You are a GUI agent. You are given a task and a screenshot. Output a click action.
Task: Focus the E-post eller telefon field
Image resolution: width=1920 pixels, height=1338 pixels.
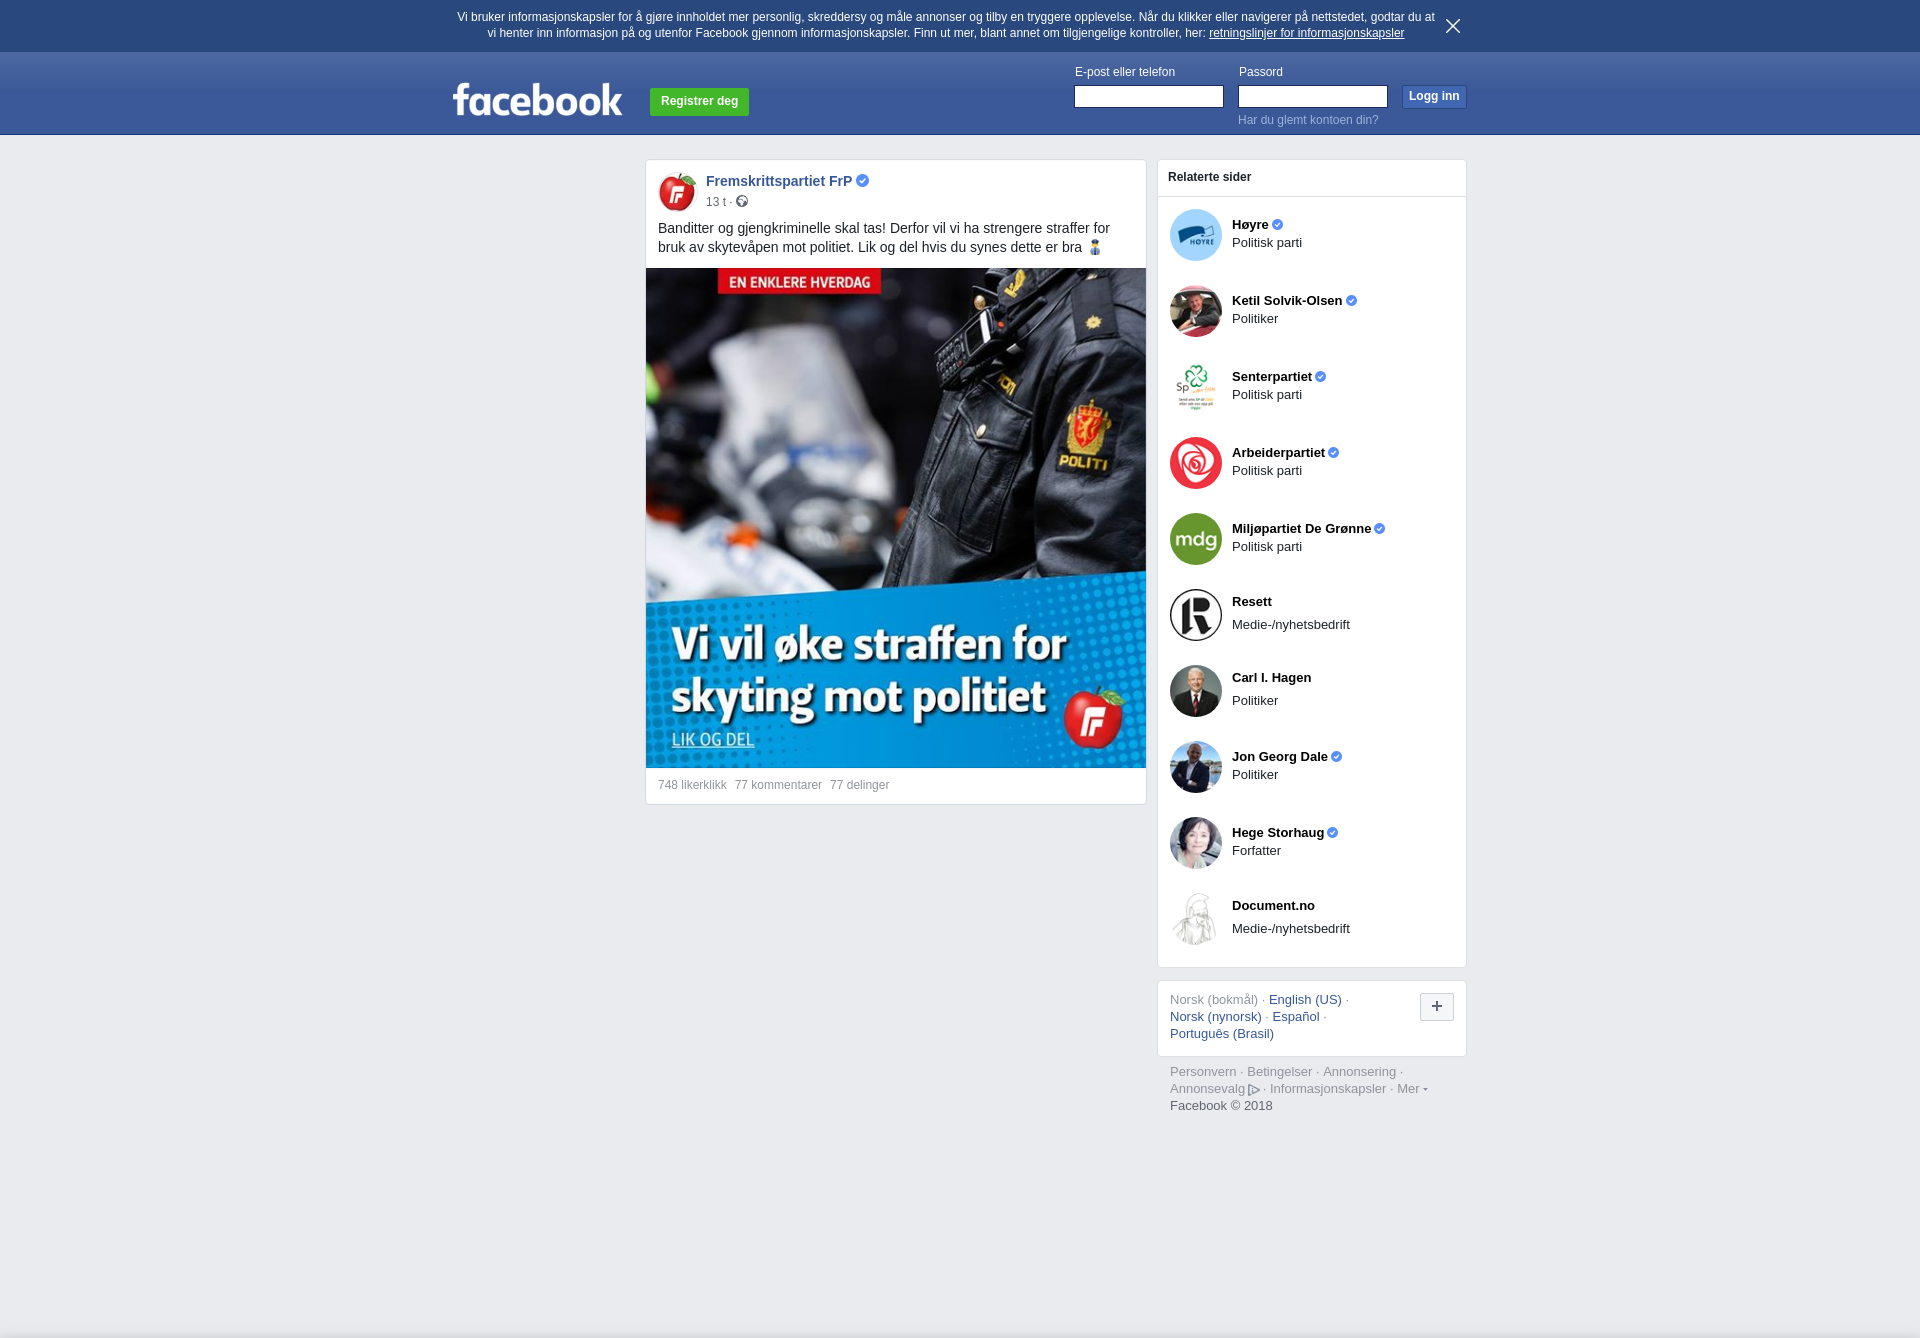coord(1149,96)
